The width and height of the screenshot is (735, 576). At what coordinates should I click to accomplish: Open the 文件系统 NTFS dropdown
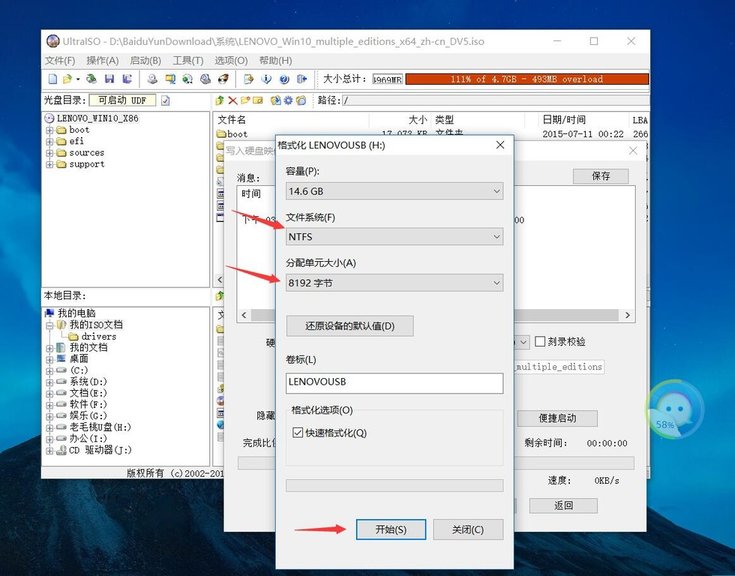pos(394,237)
